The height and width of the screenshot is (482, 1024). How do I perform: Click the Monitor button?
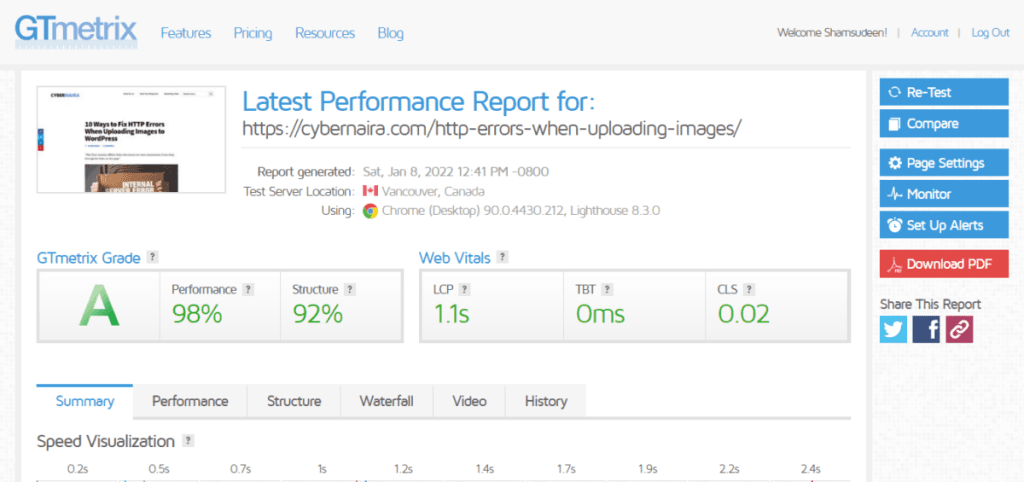coord(944,194)
